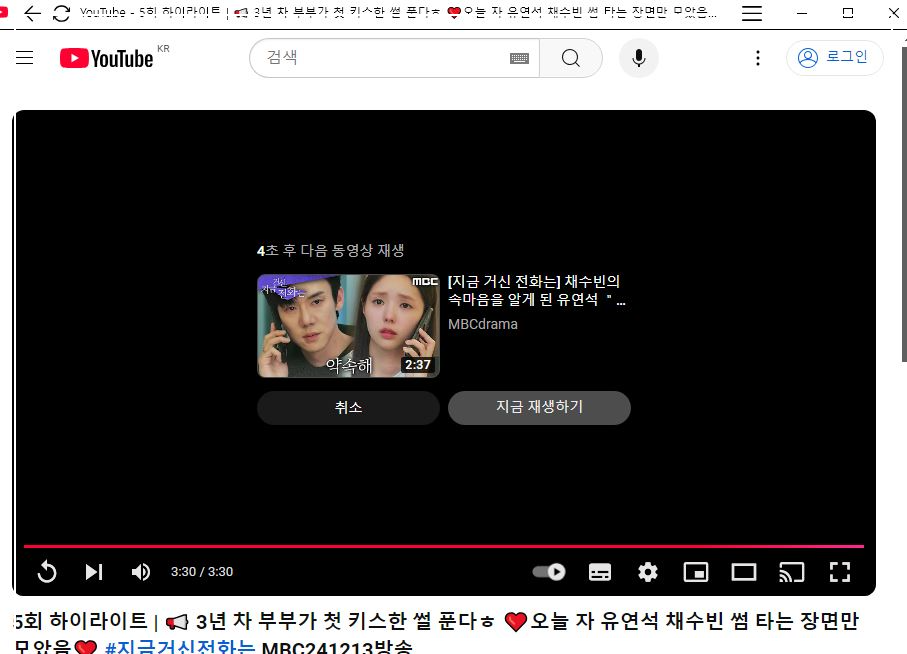Image resolution: width=907 pixels, height=654 pixels.
Task: Reload the page
Action: tap(61, 13)
